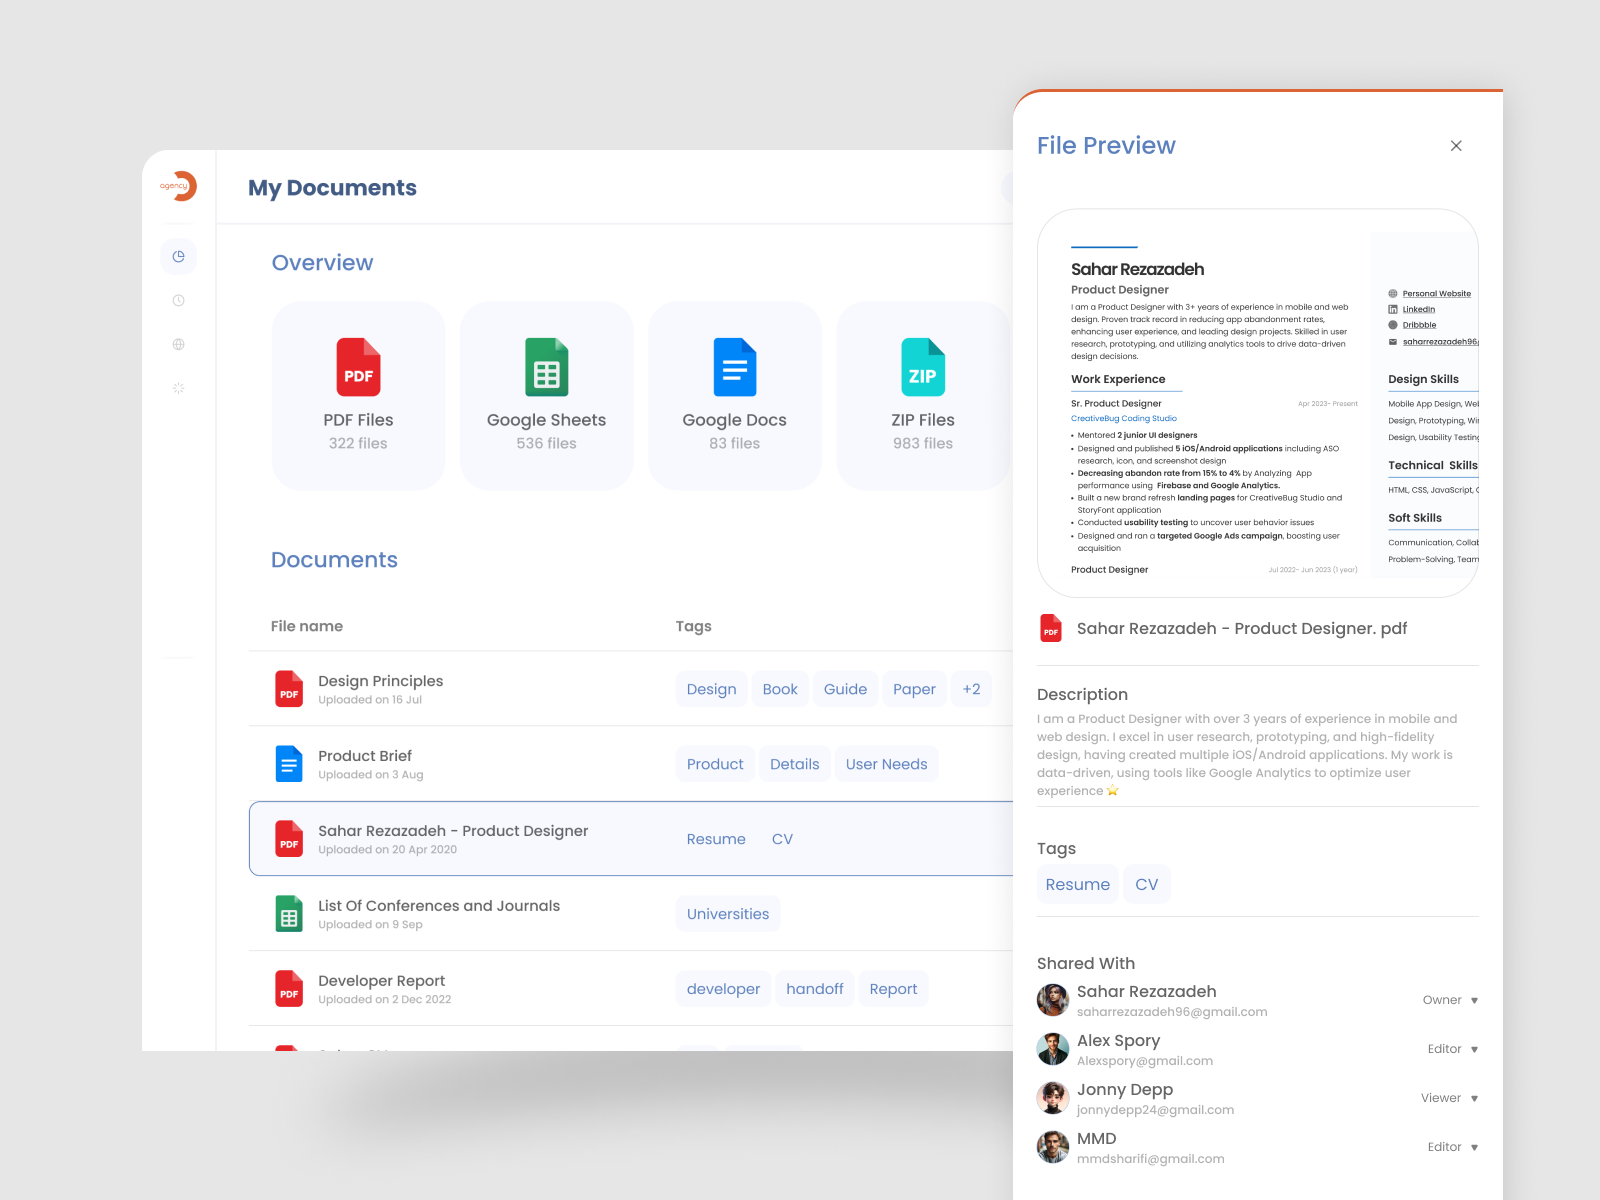
Task: Click the LinkedIn link in the resume
Action: [1417, 309]
